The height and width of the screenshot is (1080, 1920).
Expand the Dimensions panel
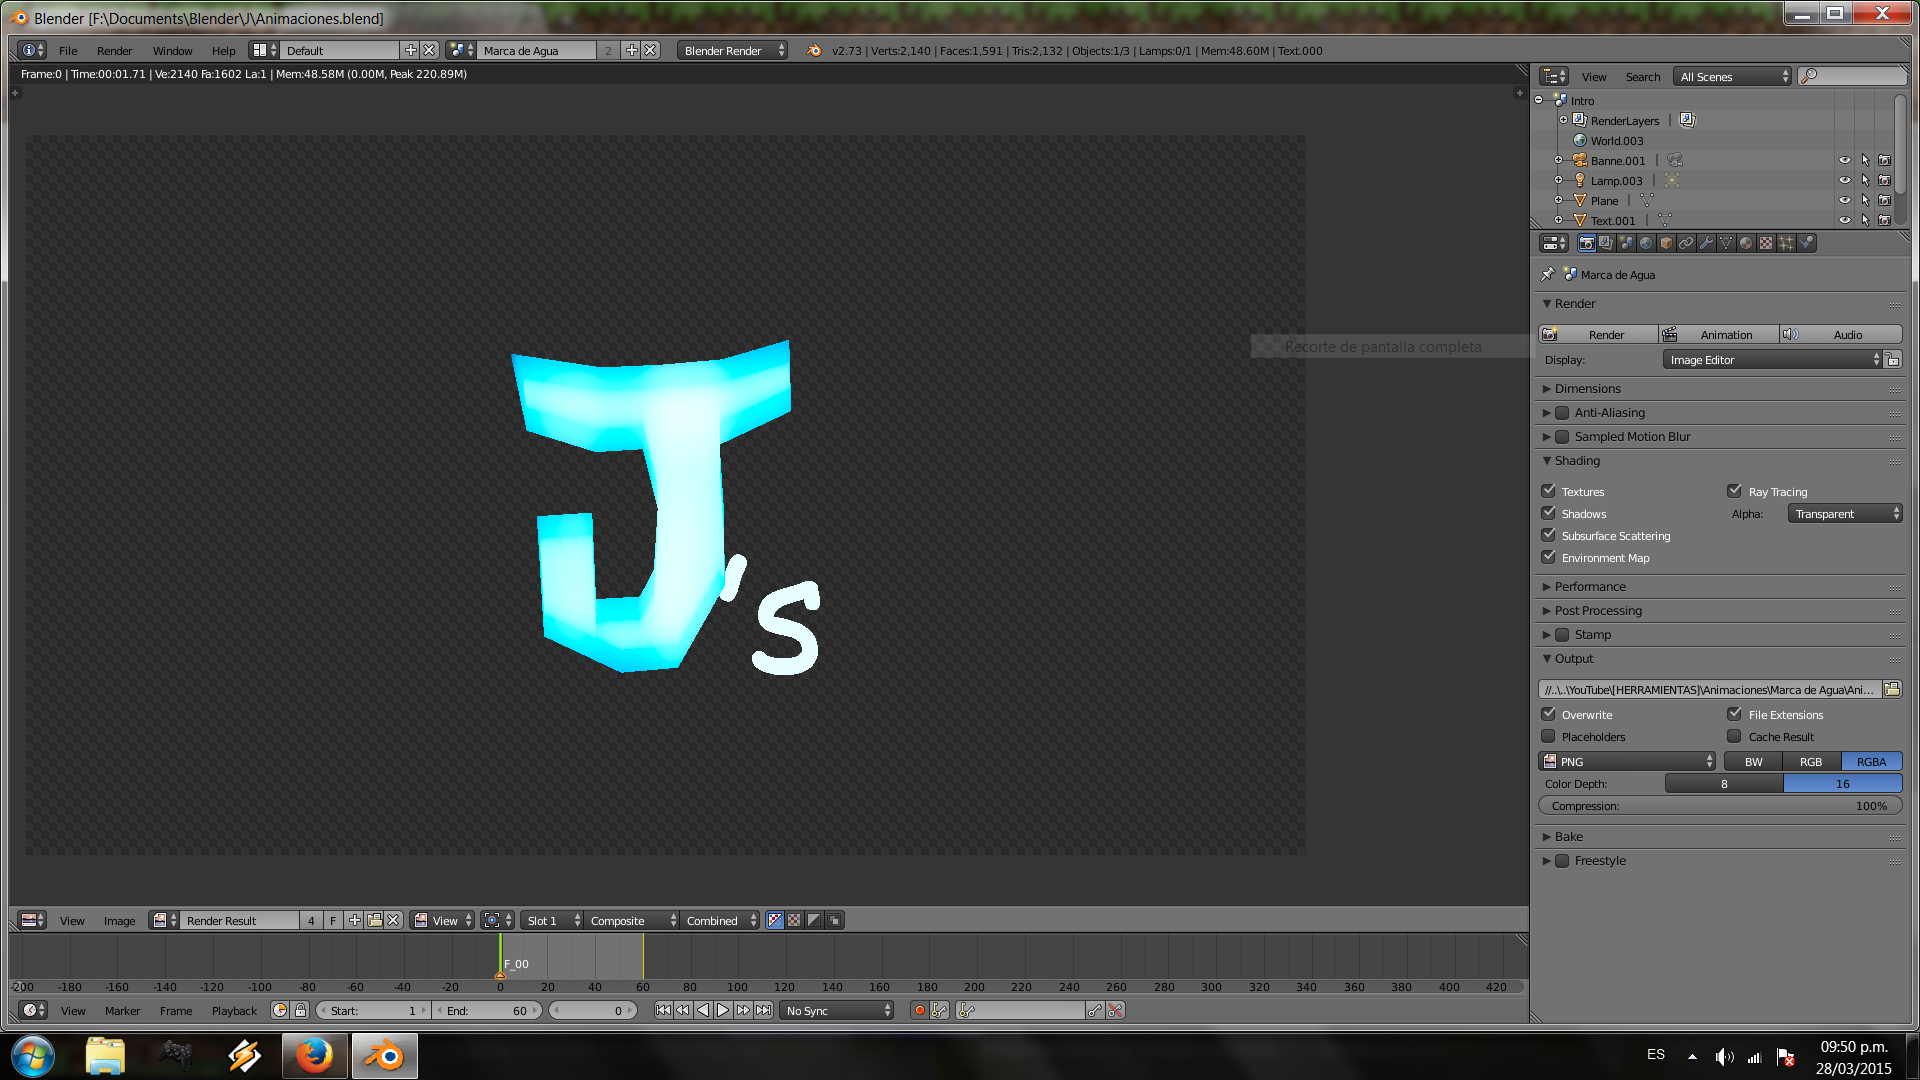click(1587, 389)
